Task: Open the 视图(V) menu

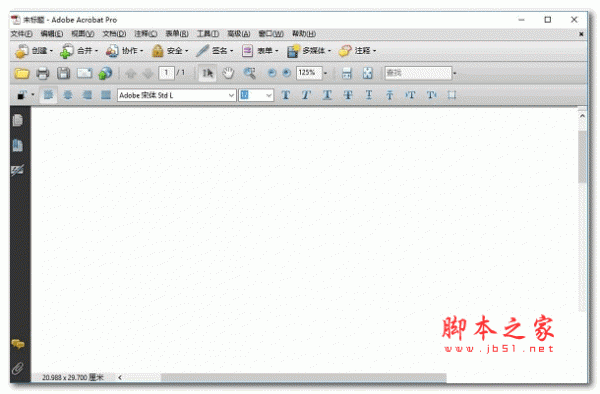Action: pos(83,34)
